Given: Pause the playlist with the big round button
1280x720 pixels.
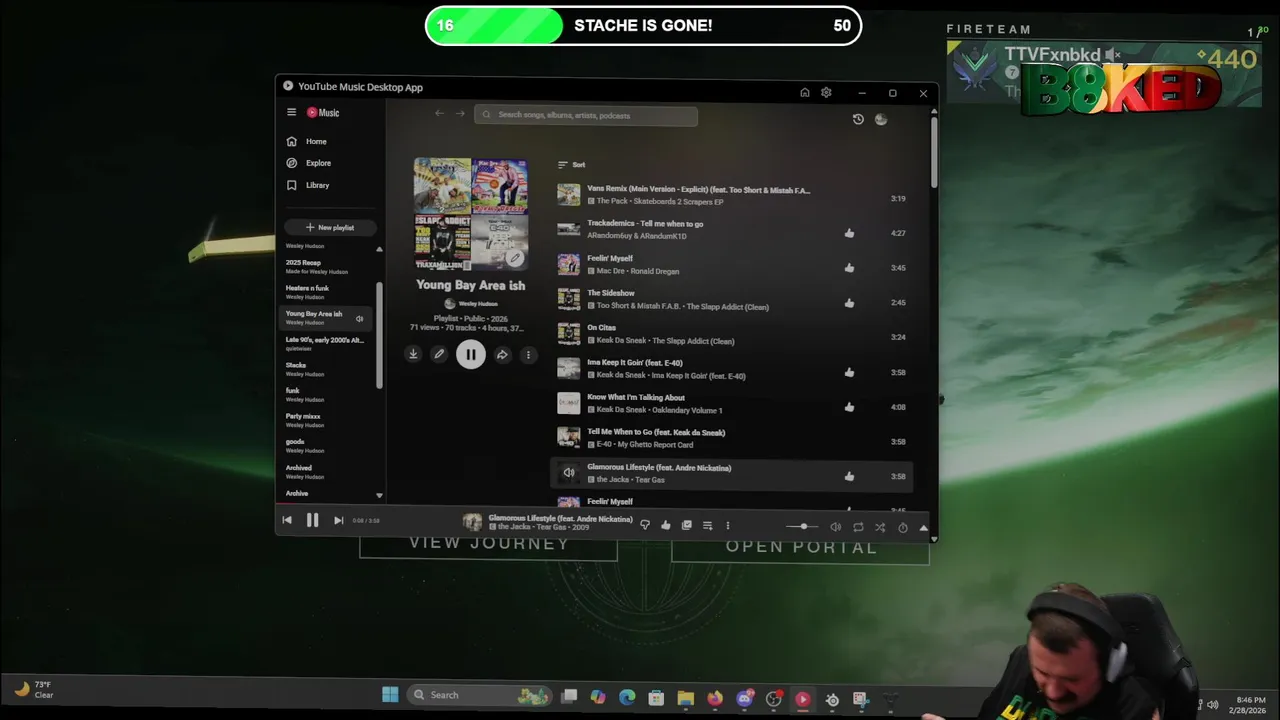Looking at the screenshot, I should (471, 354).
